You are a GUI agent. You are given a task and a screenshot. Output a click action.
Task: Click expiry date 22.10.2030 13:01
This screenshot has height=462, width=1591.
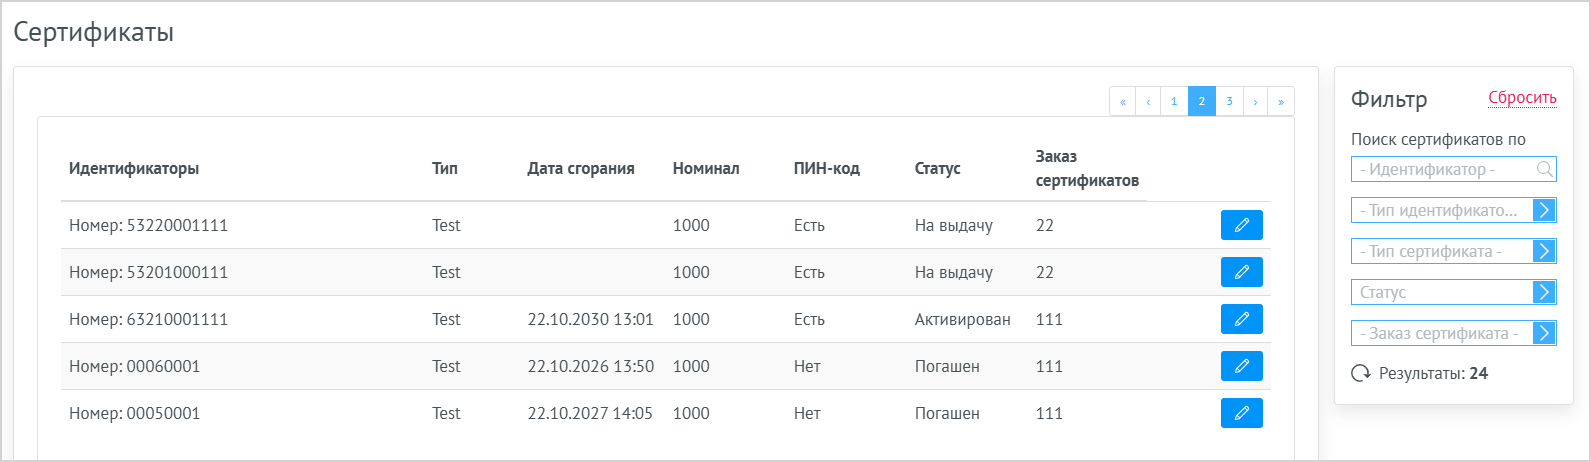[590, 319]
